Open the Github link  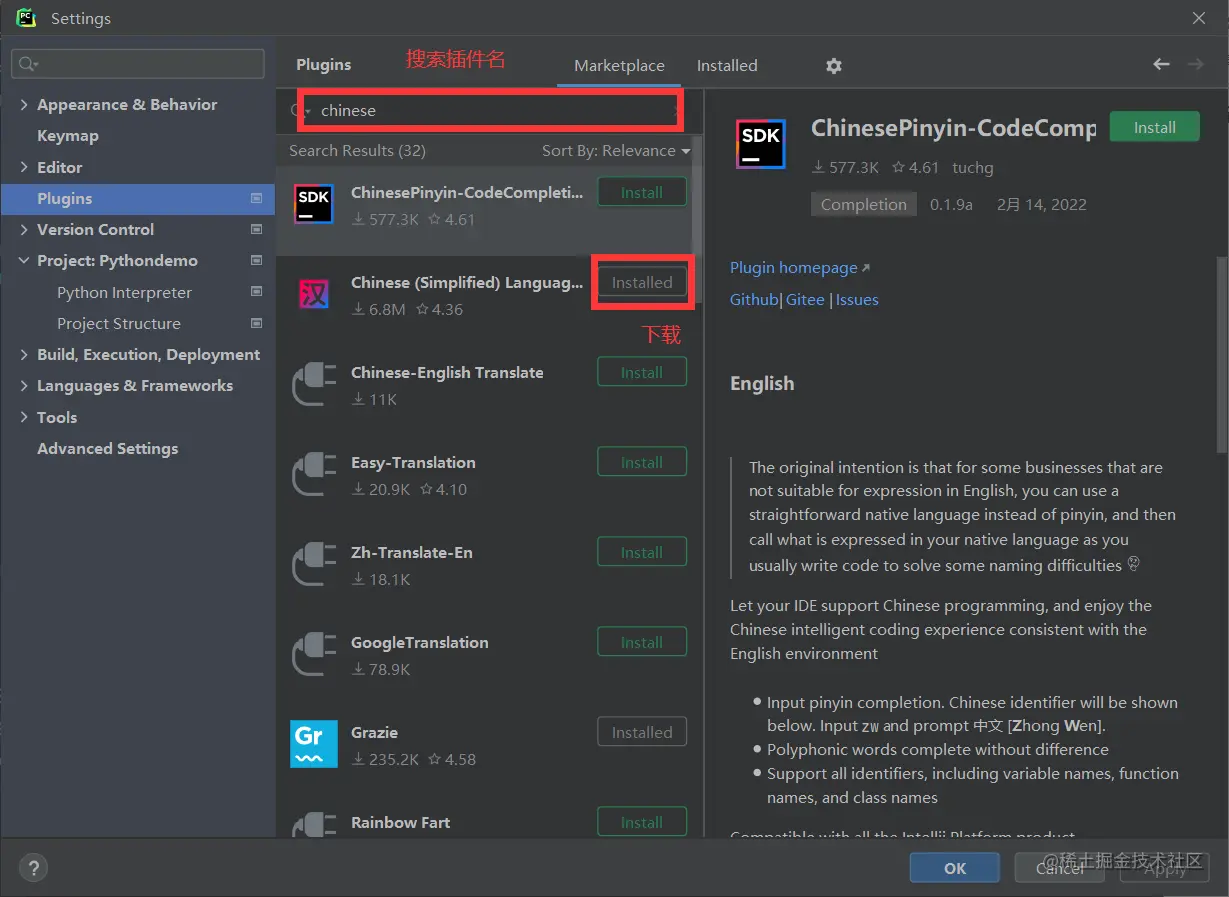click(x=754, y=299)
